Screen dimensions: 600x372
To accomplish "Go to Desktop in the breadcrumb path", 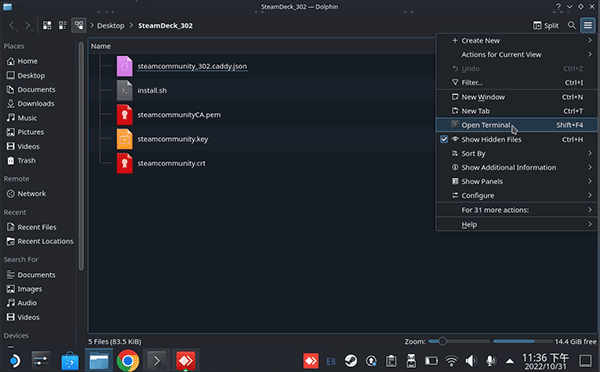I will (111, 26).
